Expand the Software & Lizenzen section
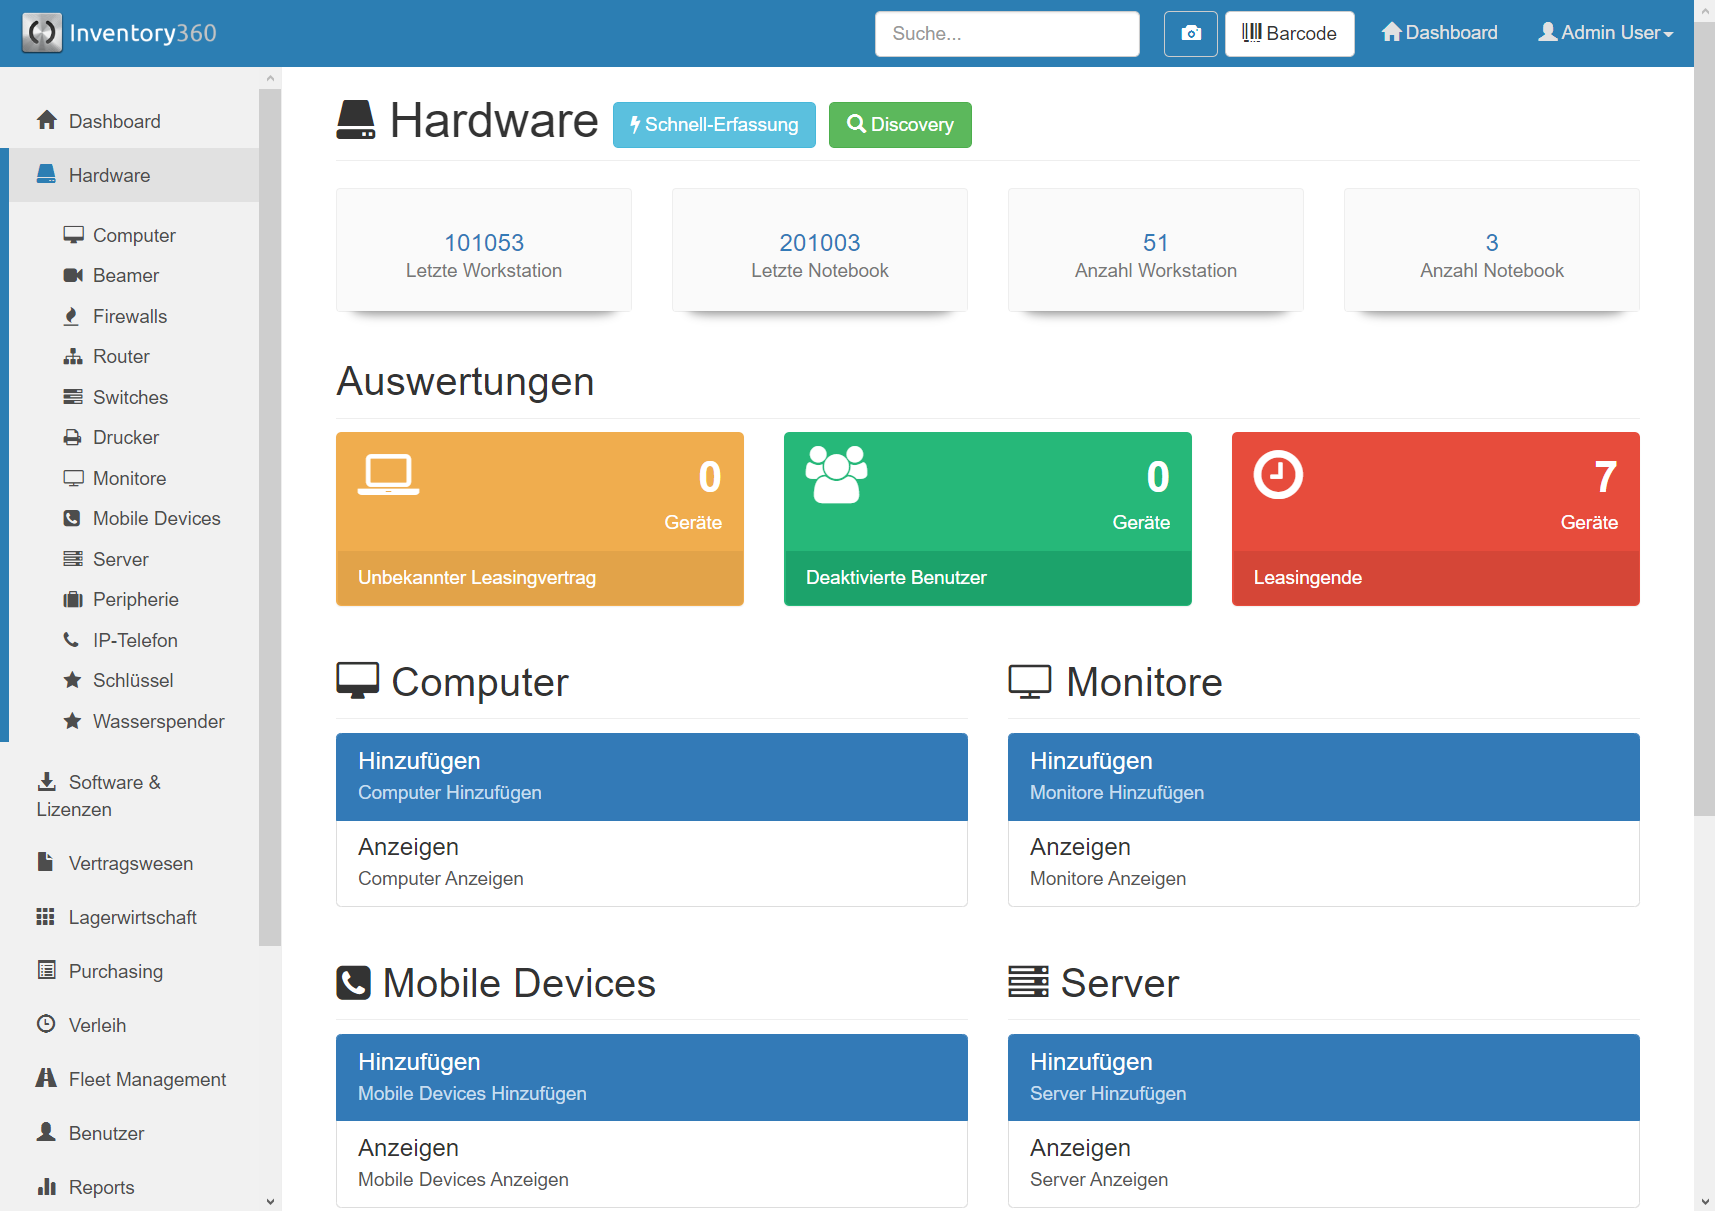This screenshot has width=1716, height=1212. [x=114, y=795]
